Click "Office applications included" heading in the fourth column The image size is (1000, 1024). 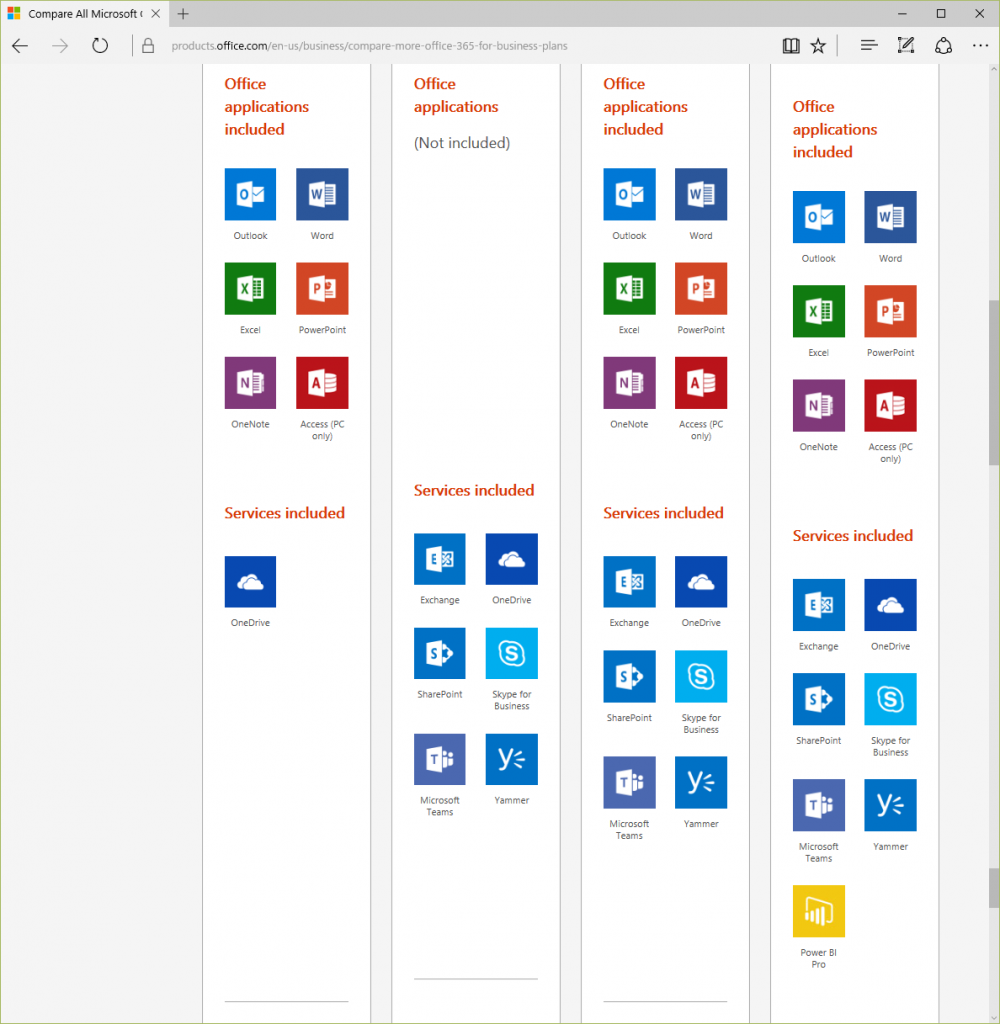[x=835, y=129]
